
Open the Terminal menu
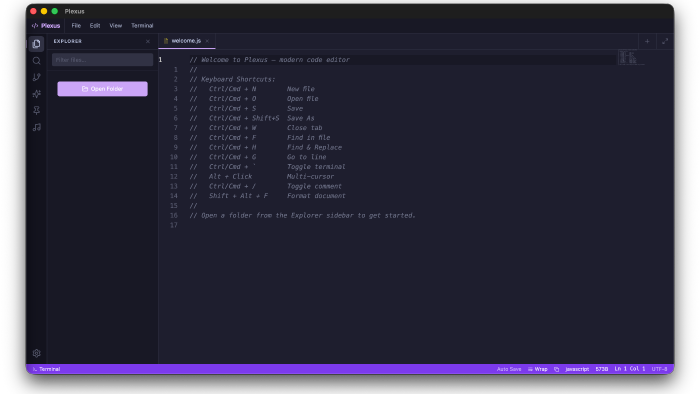point(142,26)
